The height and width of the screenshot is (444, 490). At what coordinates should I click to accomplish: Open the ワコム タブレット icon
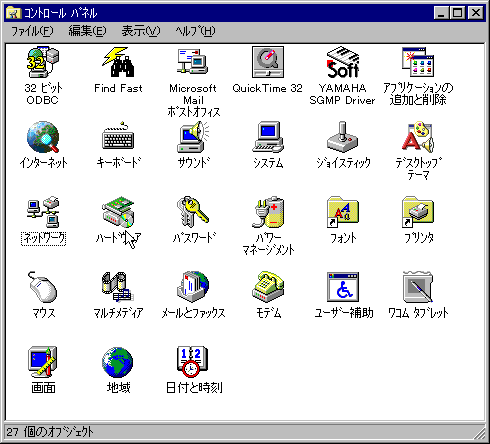tap(418, 287)
